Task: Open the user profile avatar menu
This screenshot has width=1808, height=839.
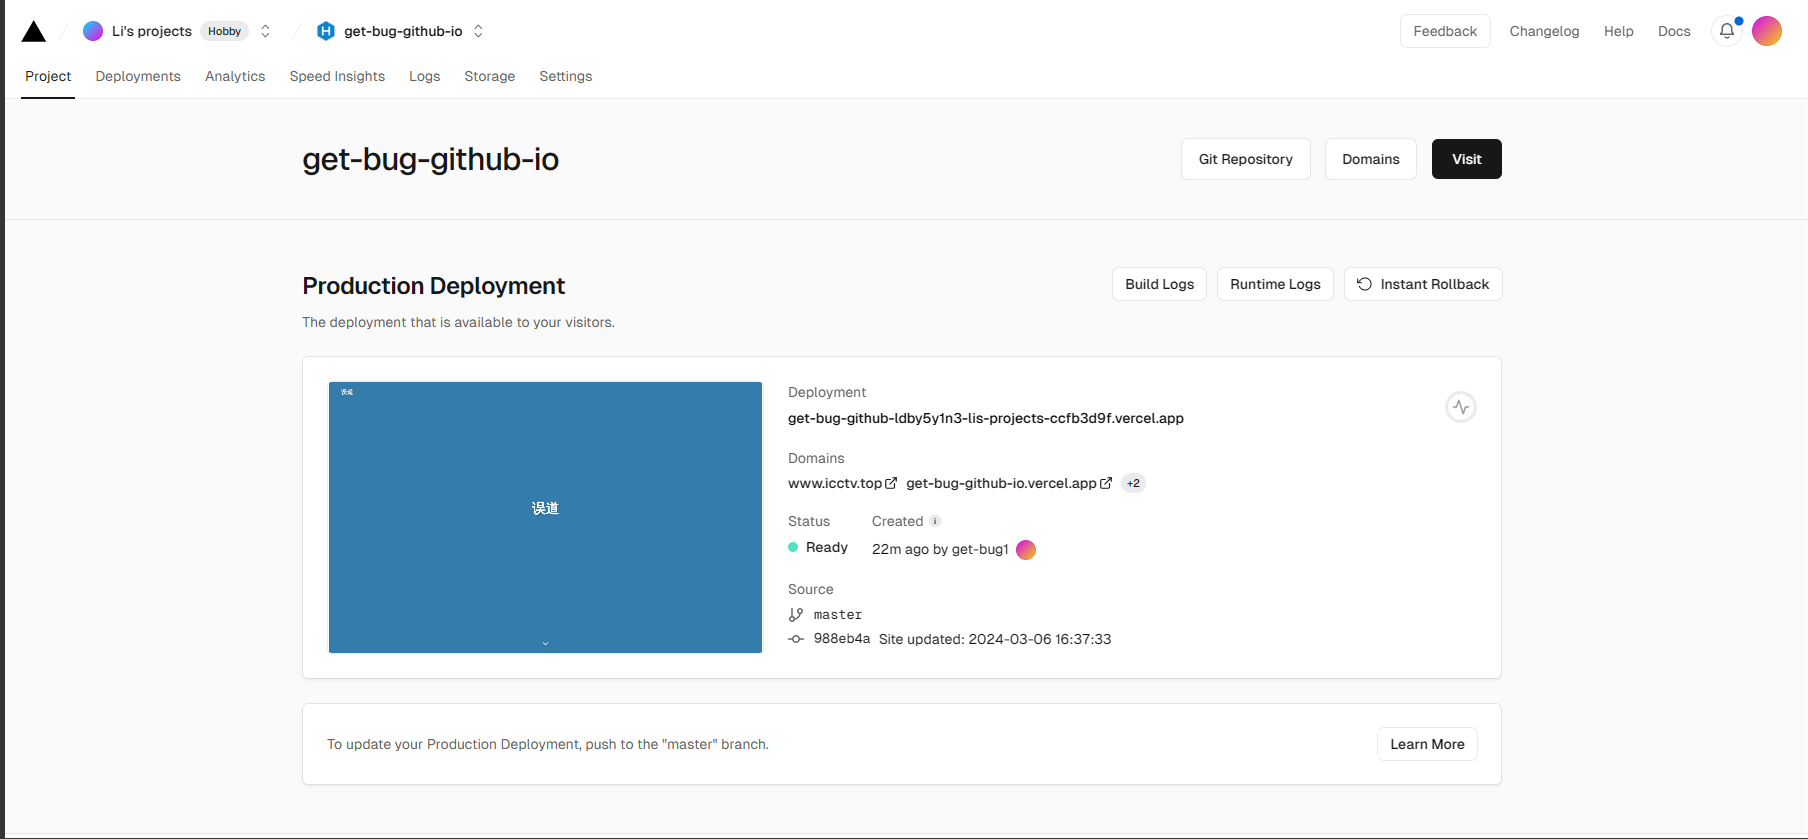Action: pos(1766,31)
